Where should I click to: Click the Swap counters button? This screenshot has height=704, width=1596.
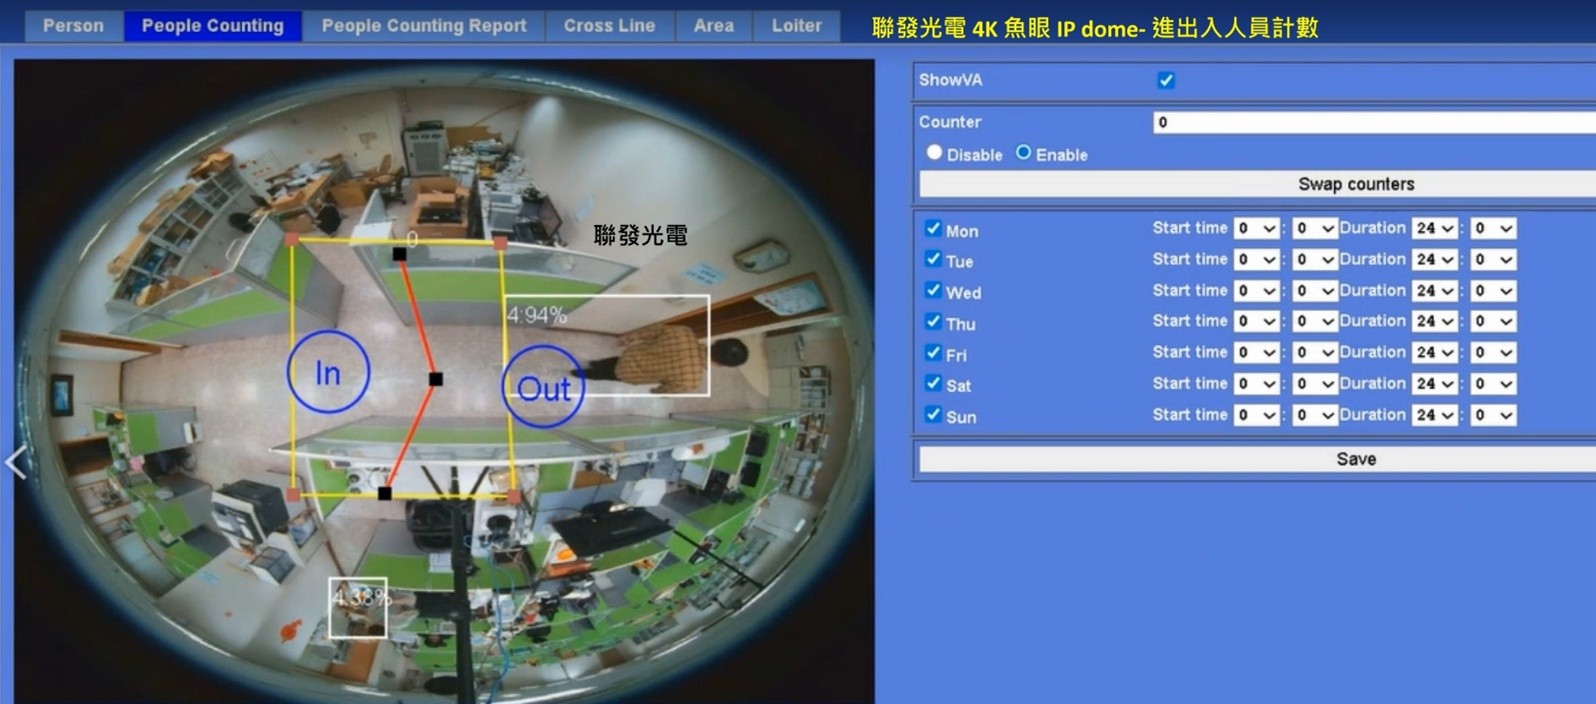point(1356,184)
